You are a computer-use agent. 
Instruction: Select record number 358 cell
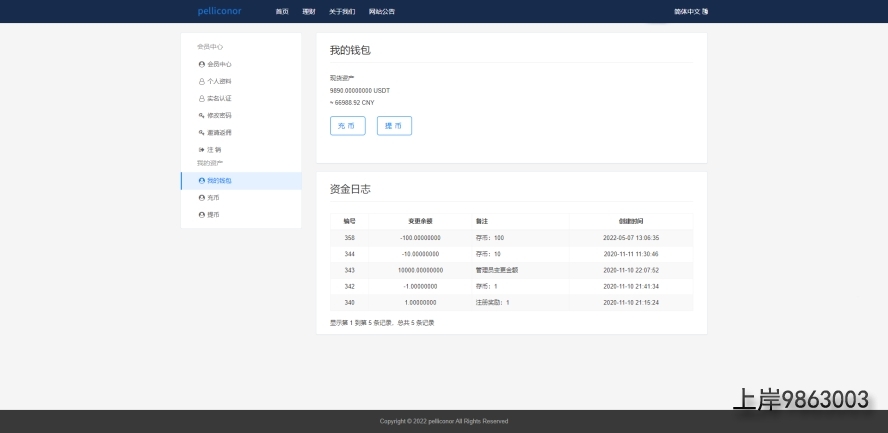[x=349, y=238]
